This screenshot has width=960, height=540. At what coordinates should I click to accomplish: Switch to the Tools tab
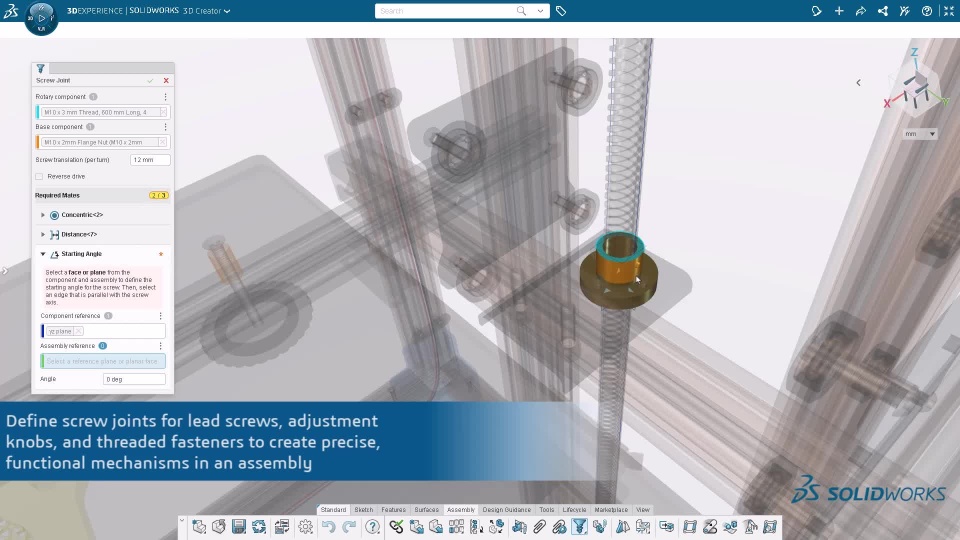point(547,509)
